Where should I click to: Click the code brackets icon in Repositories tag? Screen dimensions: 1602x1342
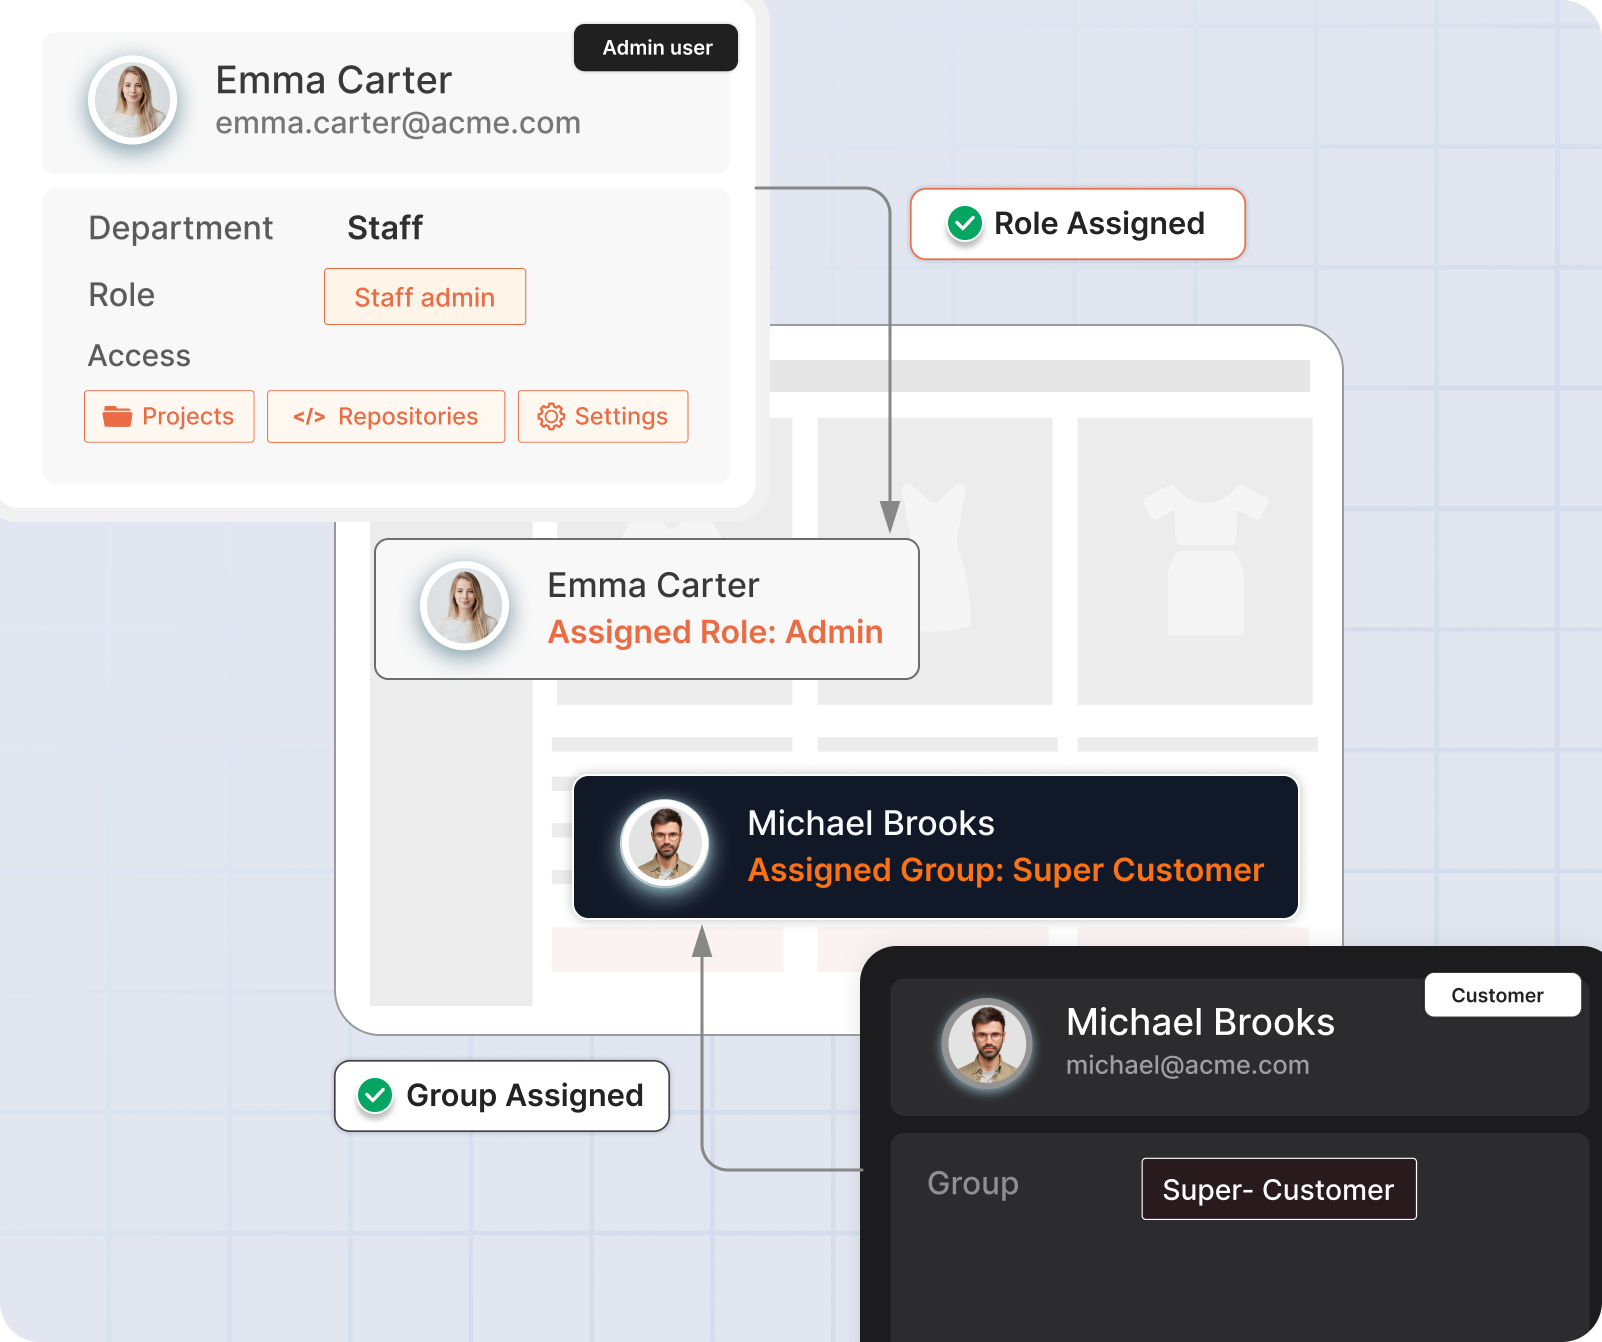coord(309,417)
